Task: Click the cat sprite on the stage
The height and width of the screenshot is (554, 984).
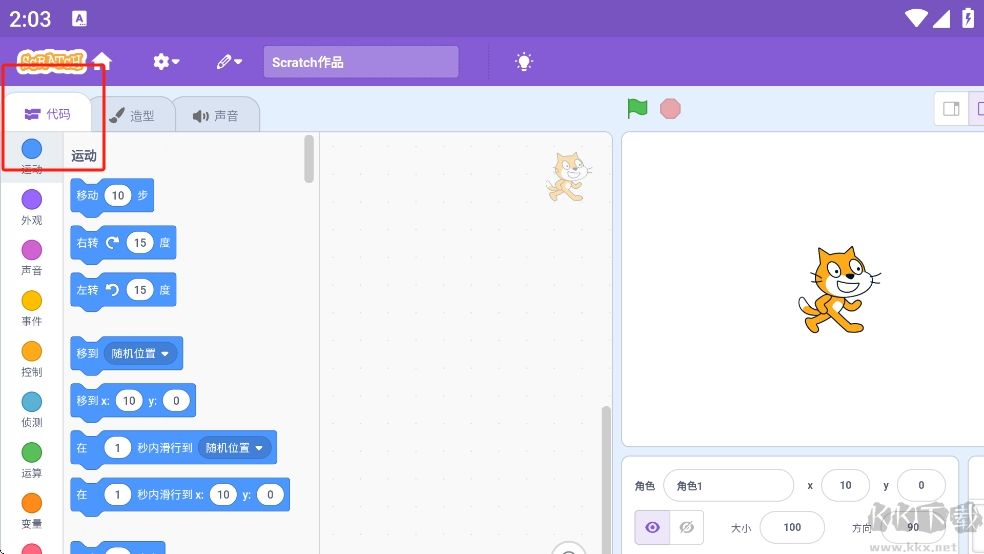Action: point(838,289)
